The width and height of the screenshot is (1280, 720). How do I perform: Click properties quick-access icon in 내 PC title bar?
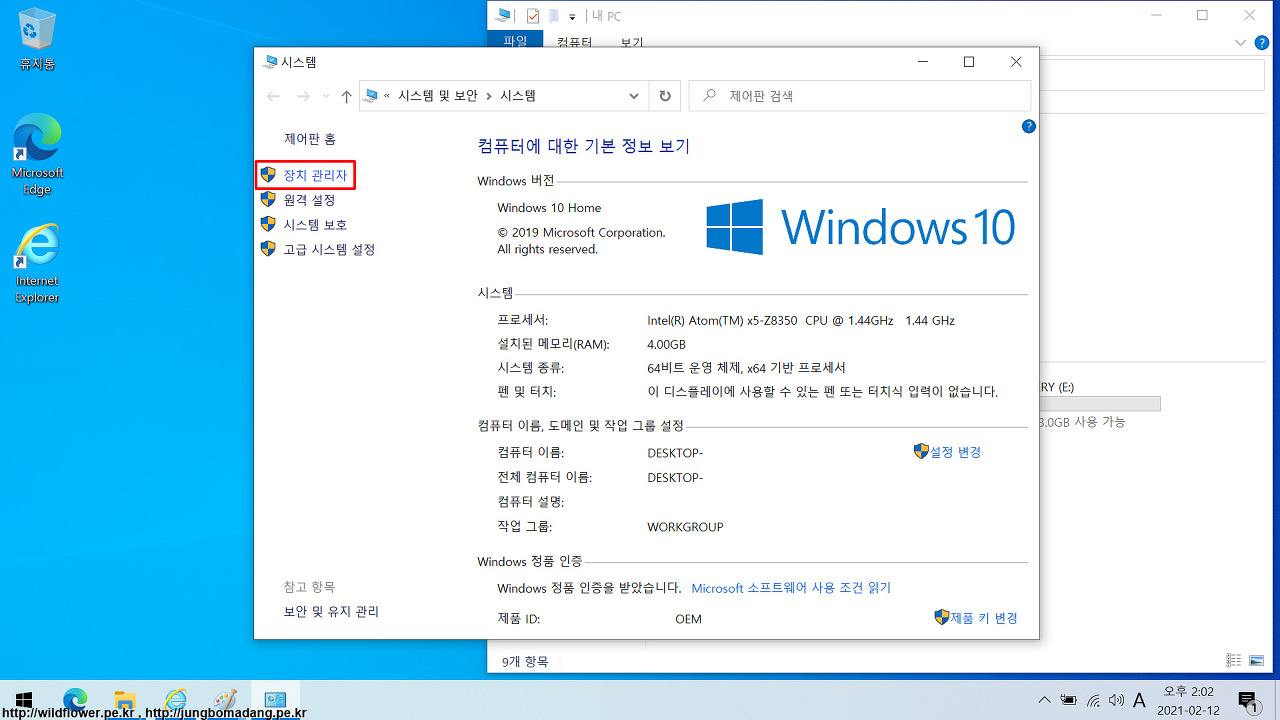click(532, 16)
